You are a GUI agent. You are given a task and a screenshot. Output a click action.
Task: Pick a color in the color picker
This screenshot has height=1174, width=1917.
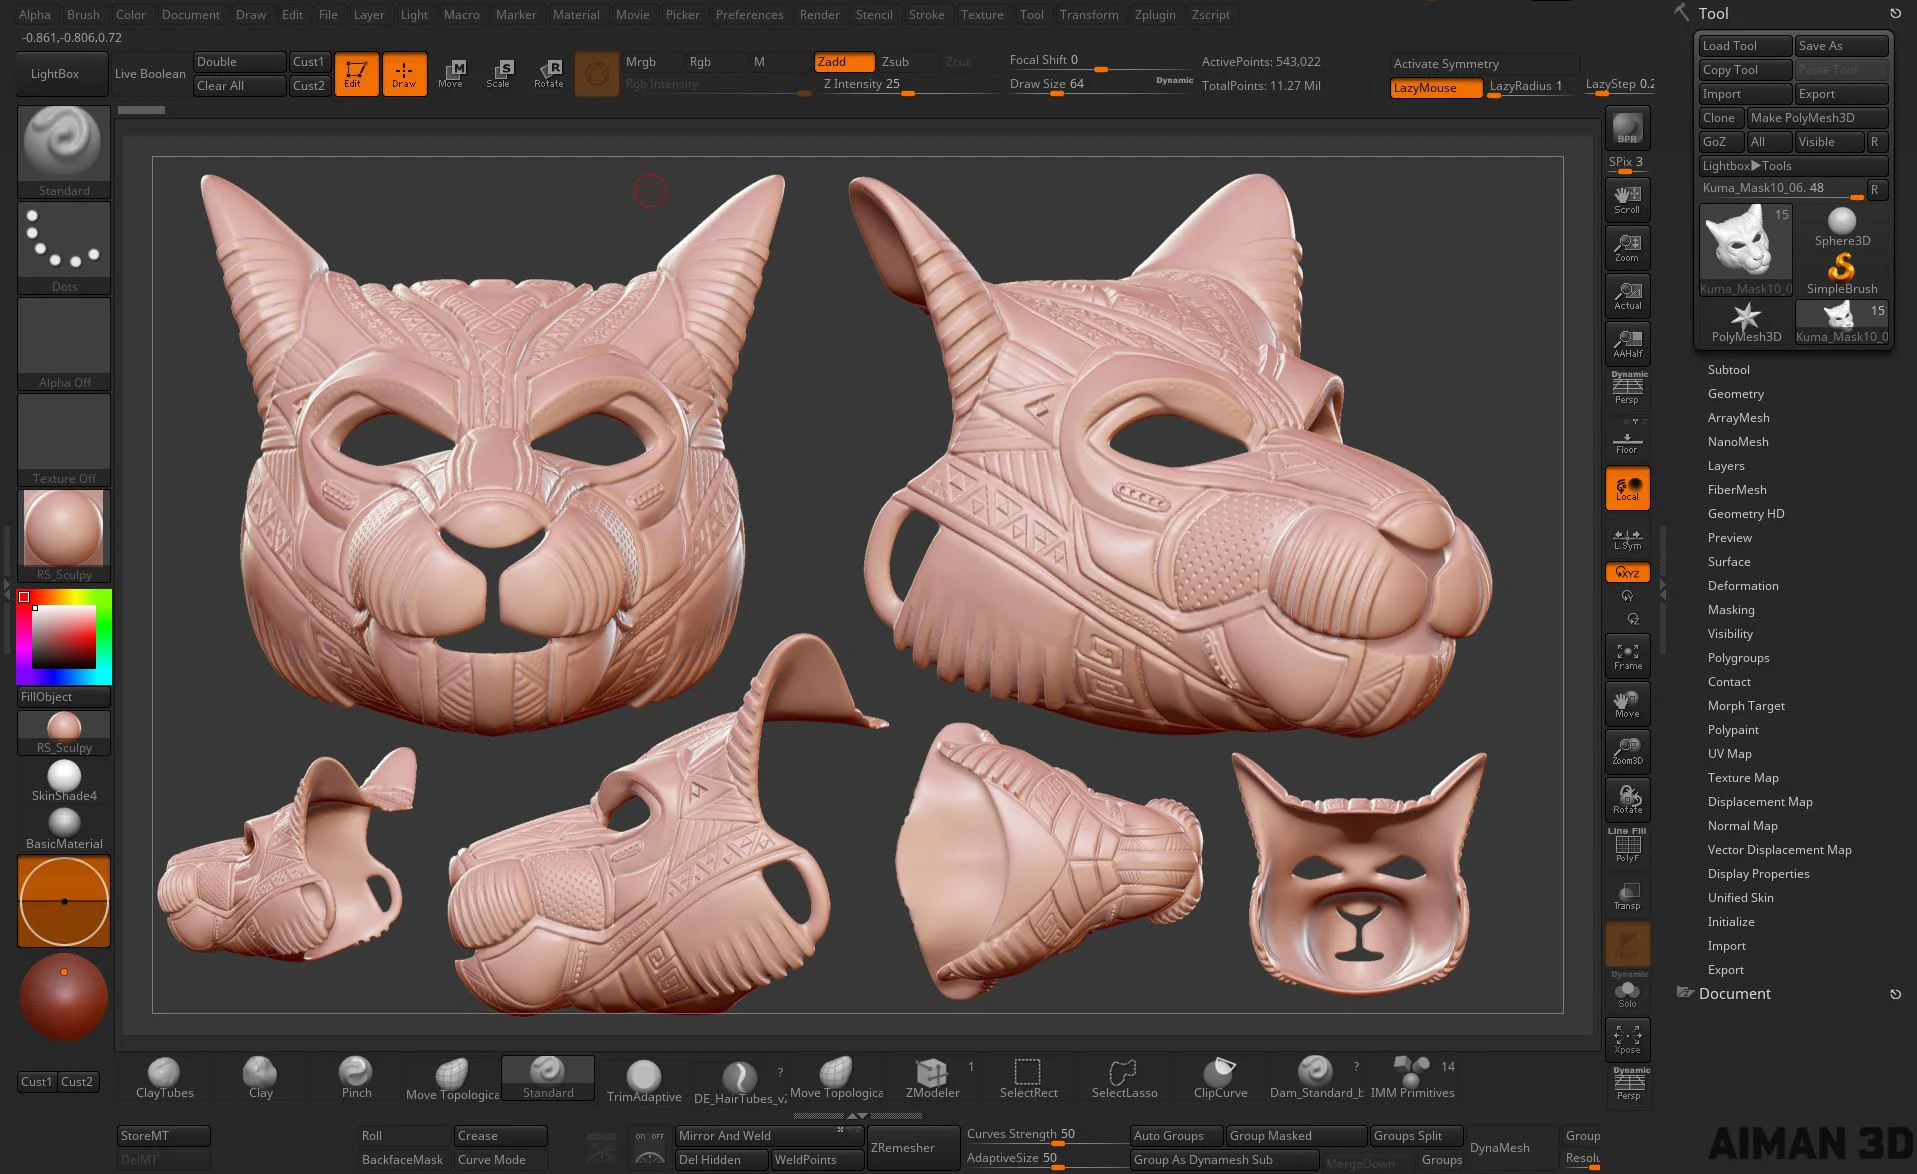pyautogui.click(x=64, y=636)
